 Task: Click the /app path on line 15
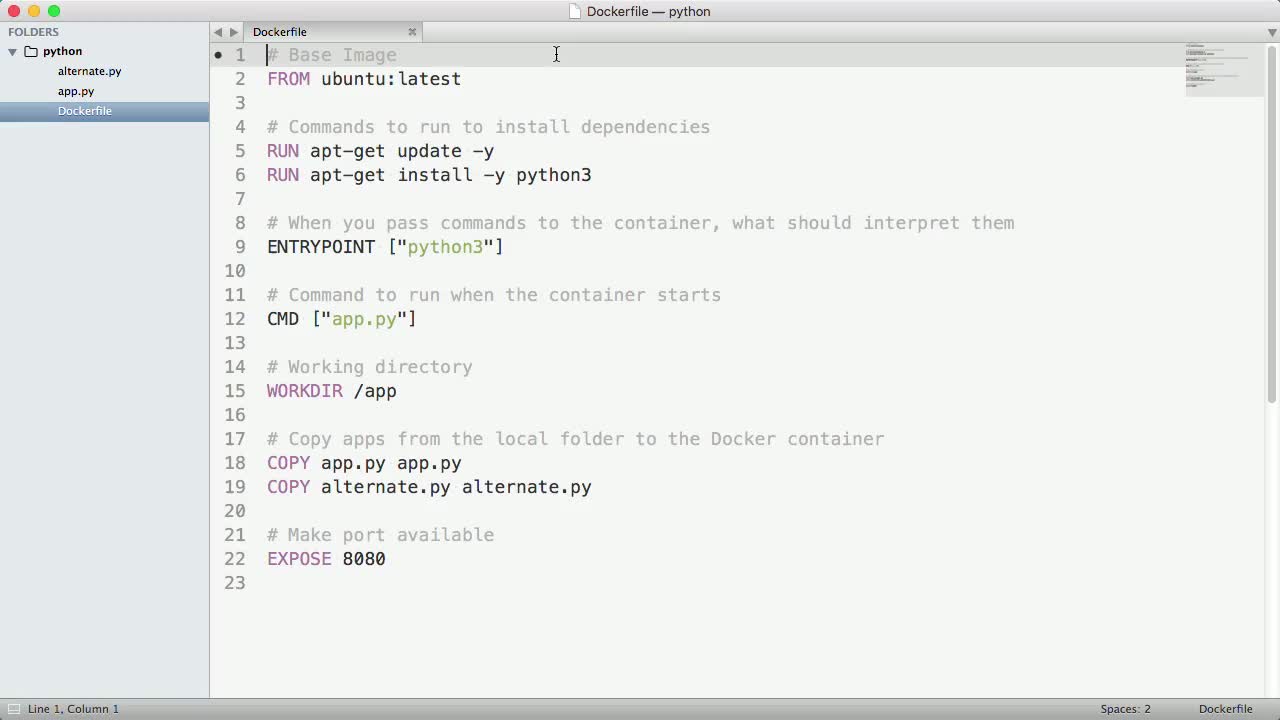tap(375, 391)
